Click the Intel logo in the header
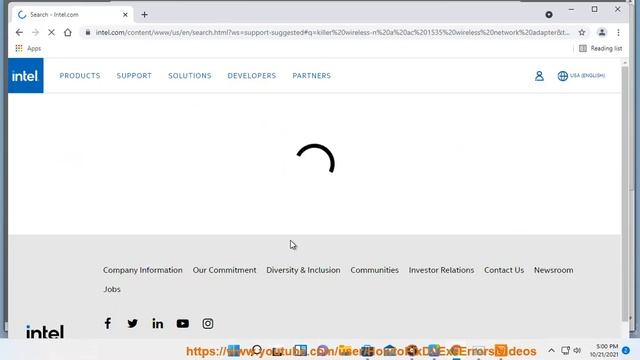 tap(25, 76)
